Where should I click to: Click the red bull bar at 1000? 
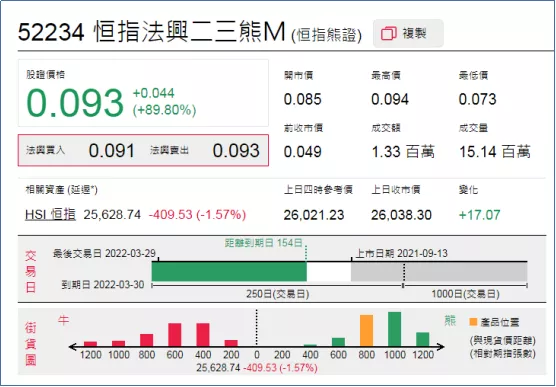(118, 344)
